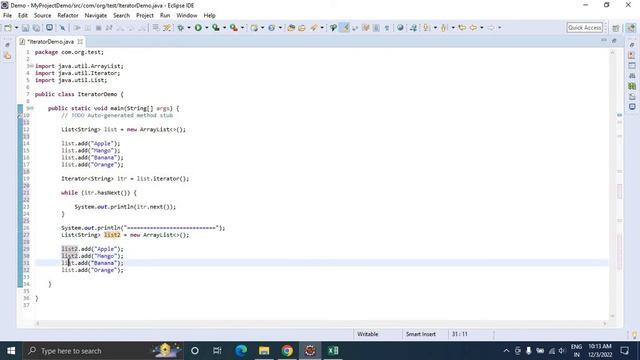The image size is (640, 360).
Task: Open the Navigate menu
Action: [x=96, y=16]
